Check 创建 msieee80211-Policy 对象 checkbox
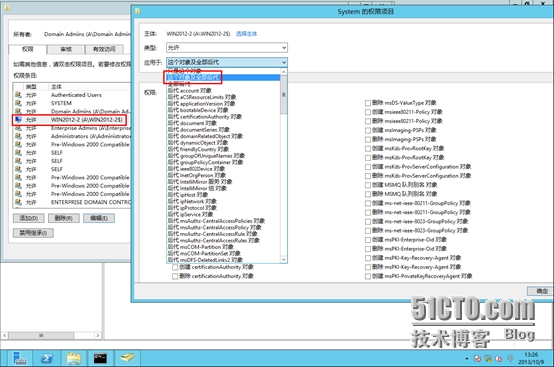The image size is (554, 367). click(x=368, y=112)
